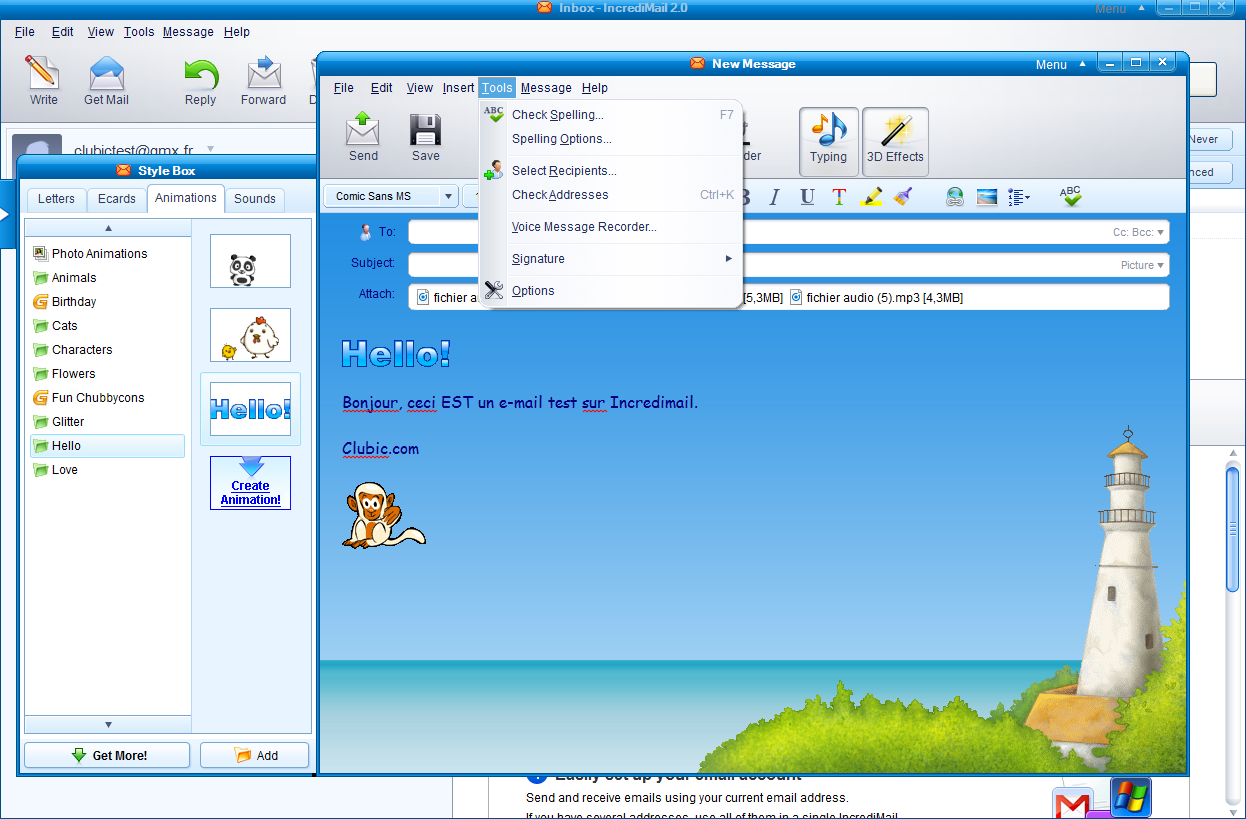Click the highlighter pen icon
Viewport: 1246px width, 819px height.
pyautogui.click(x=871, y=197)
